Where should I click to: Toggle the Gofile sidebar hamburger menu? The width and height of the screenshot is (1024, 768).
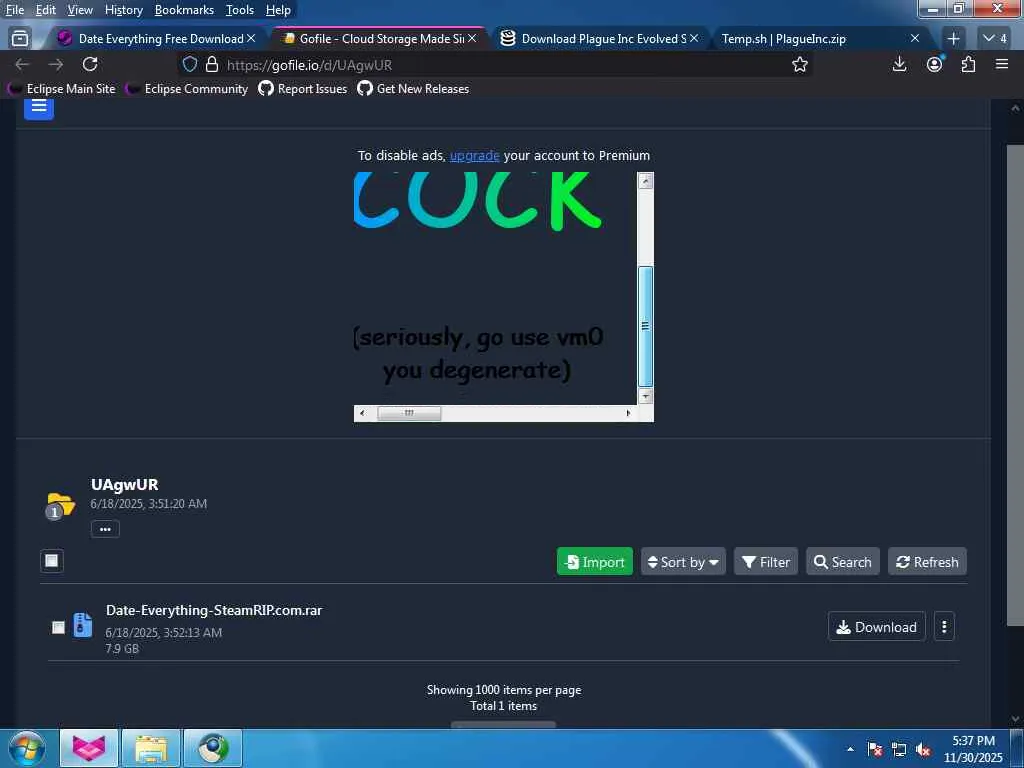click(x=39, y=108)
